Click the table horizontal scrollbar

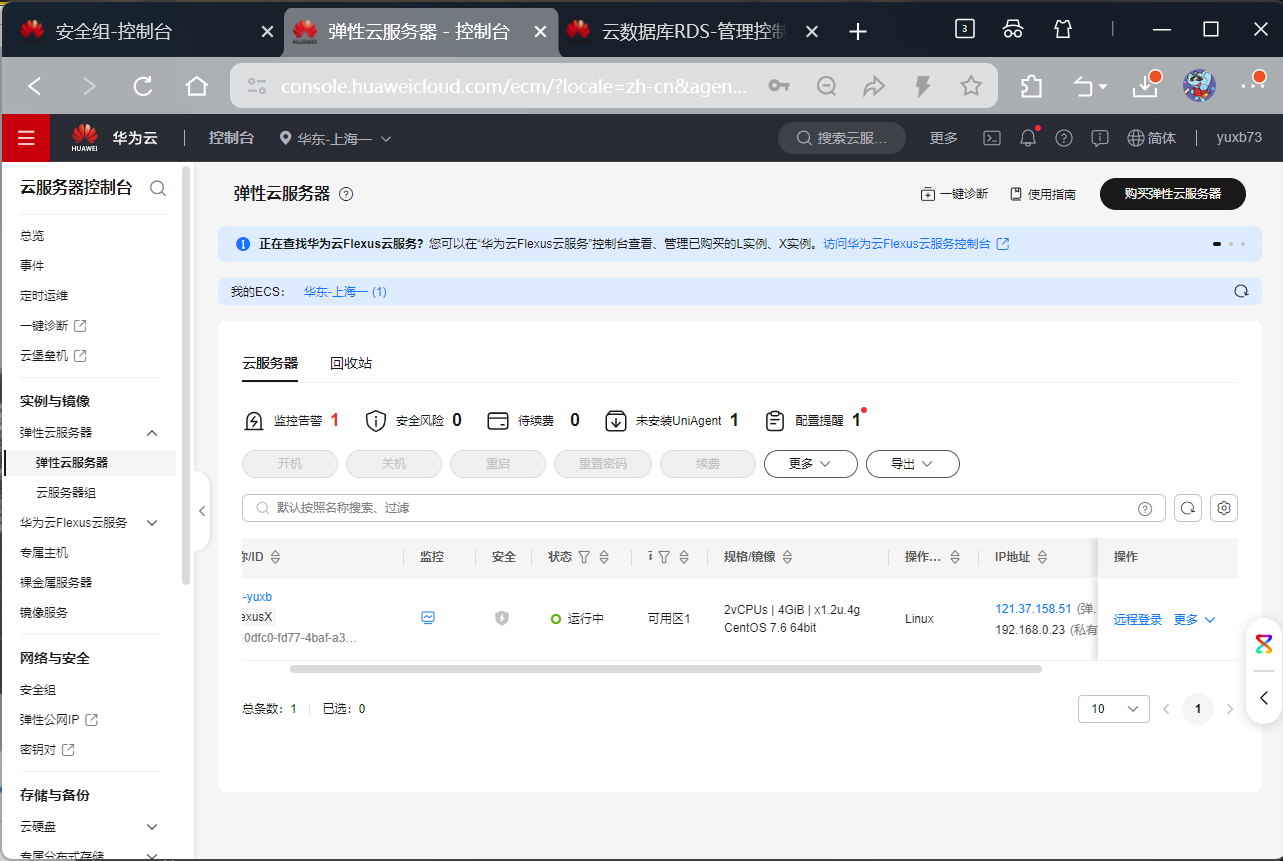pyautogui.click(x=666, y=669)
